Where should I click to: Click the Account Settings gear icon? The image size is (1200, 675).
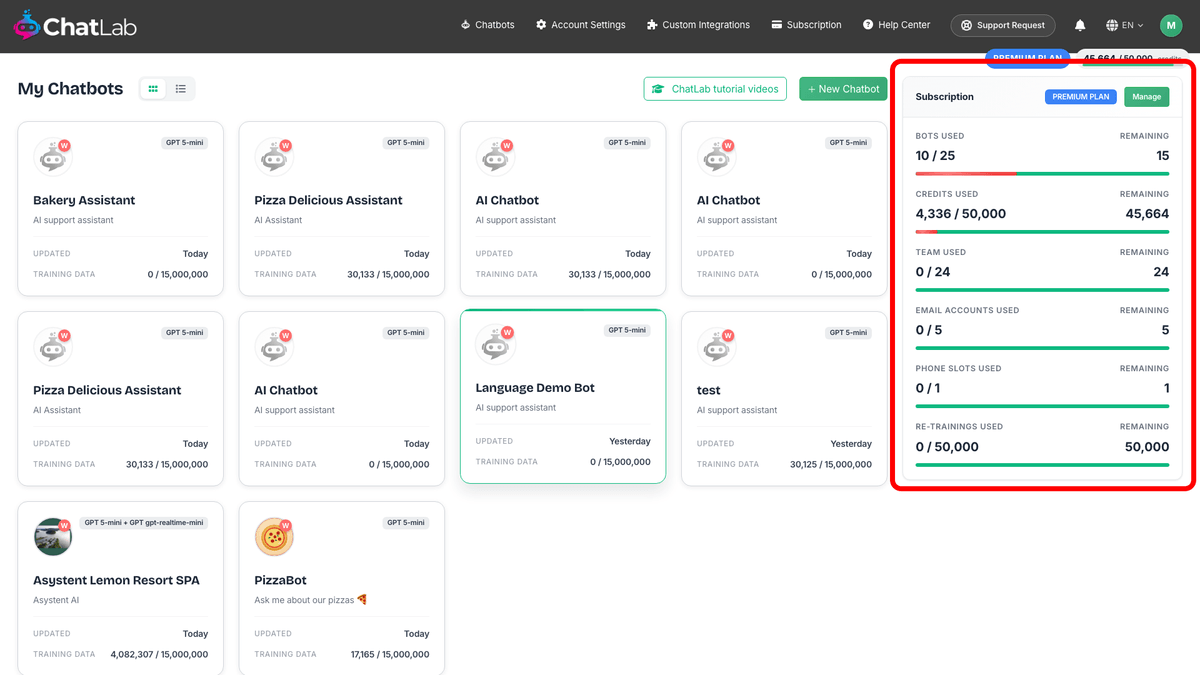coord(541,25)
